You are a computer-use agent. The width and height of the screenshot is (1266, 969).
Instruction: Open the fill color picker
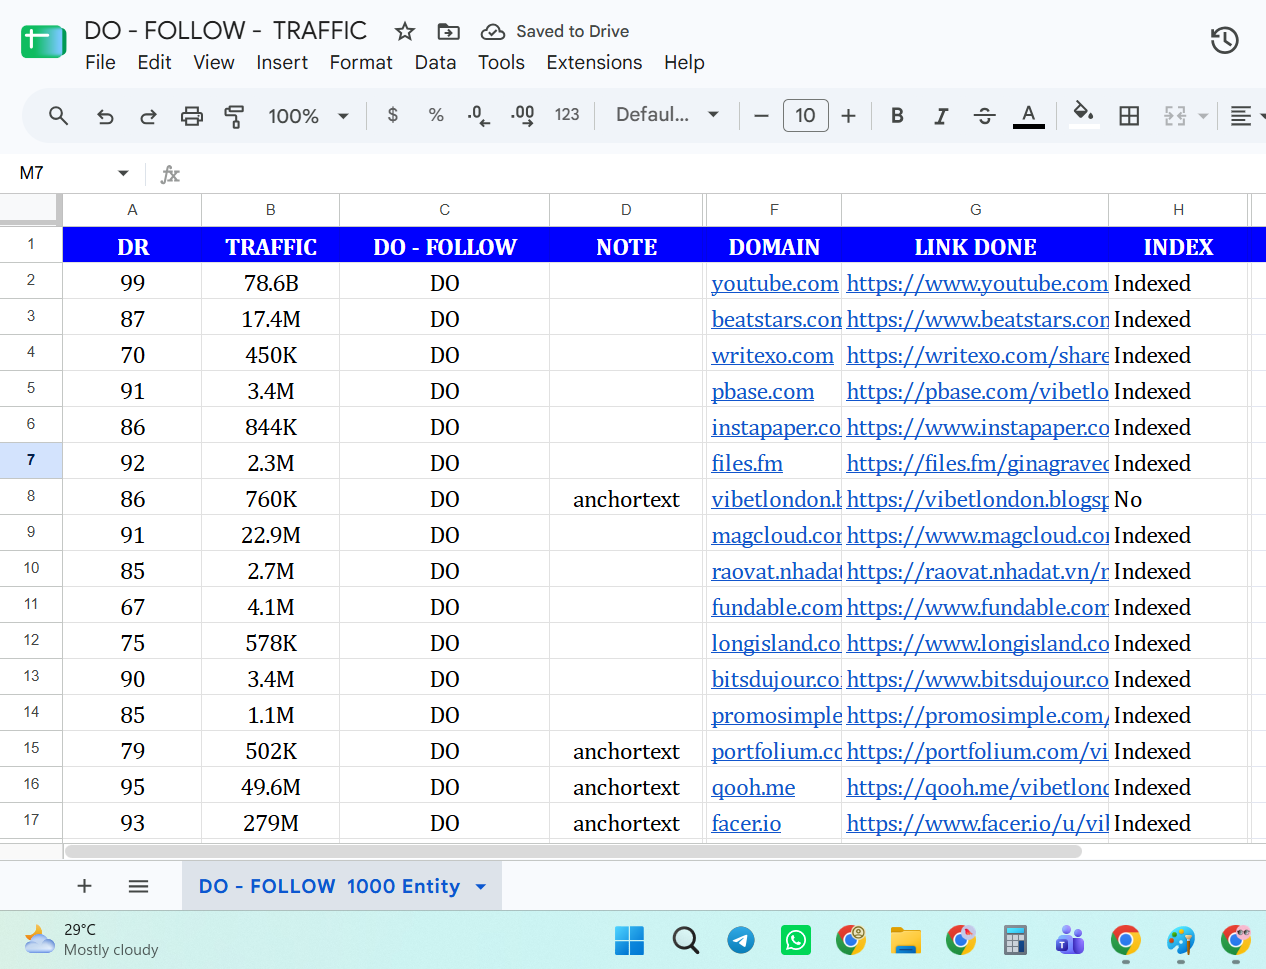click(1083, 115)
